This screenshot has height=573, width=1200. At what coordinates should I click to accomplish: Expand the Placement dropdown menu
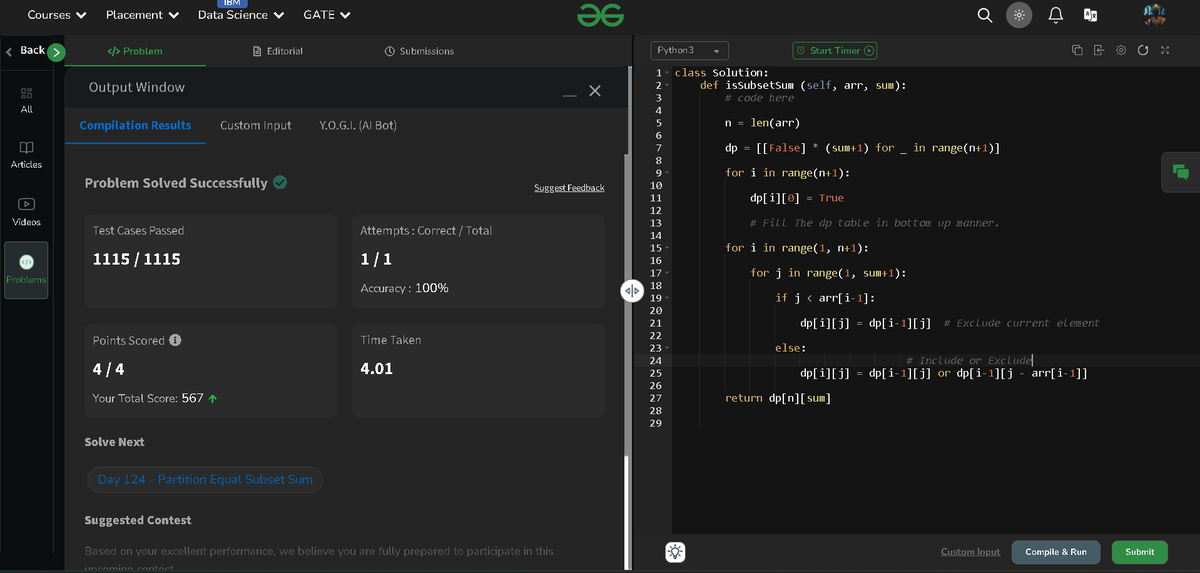tap(142, 15)
